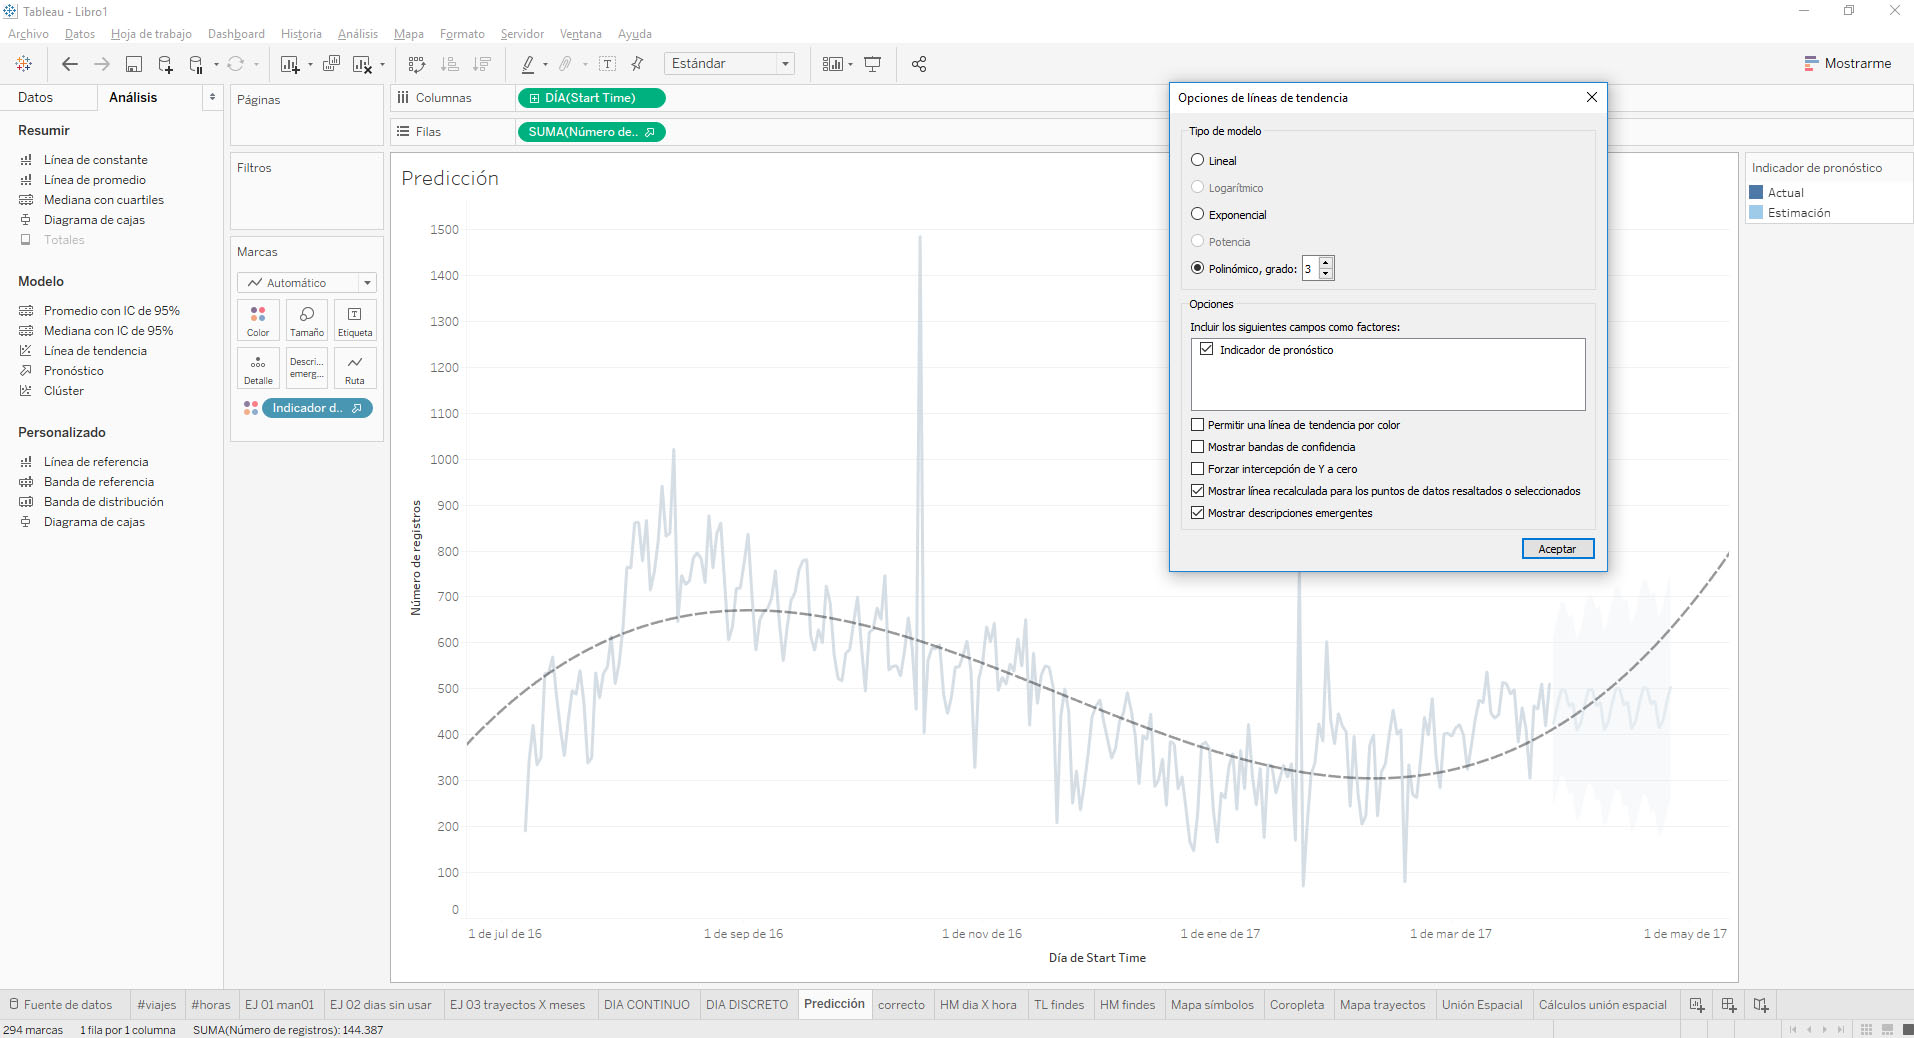
Task: Switch to the Datos panel tab
Action: 36,97
